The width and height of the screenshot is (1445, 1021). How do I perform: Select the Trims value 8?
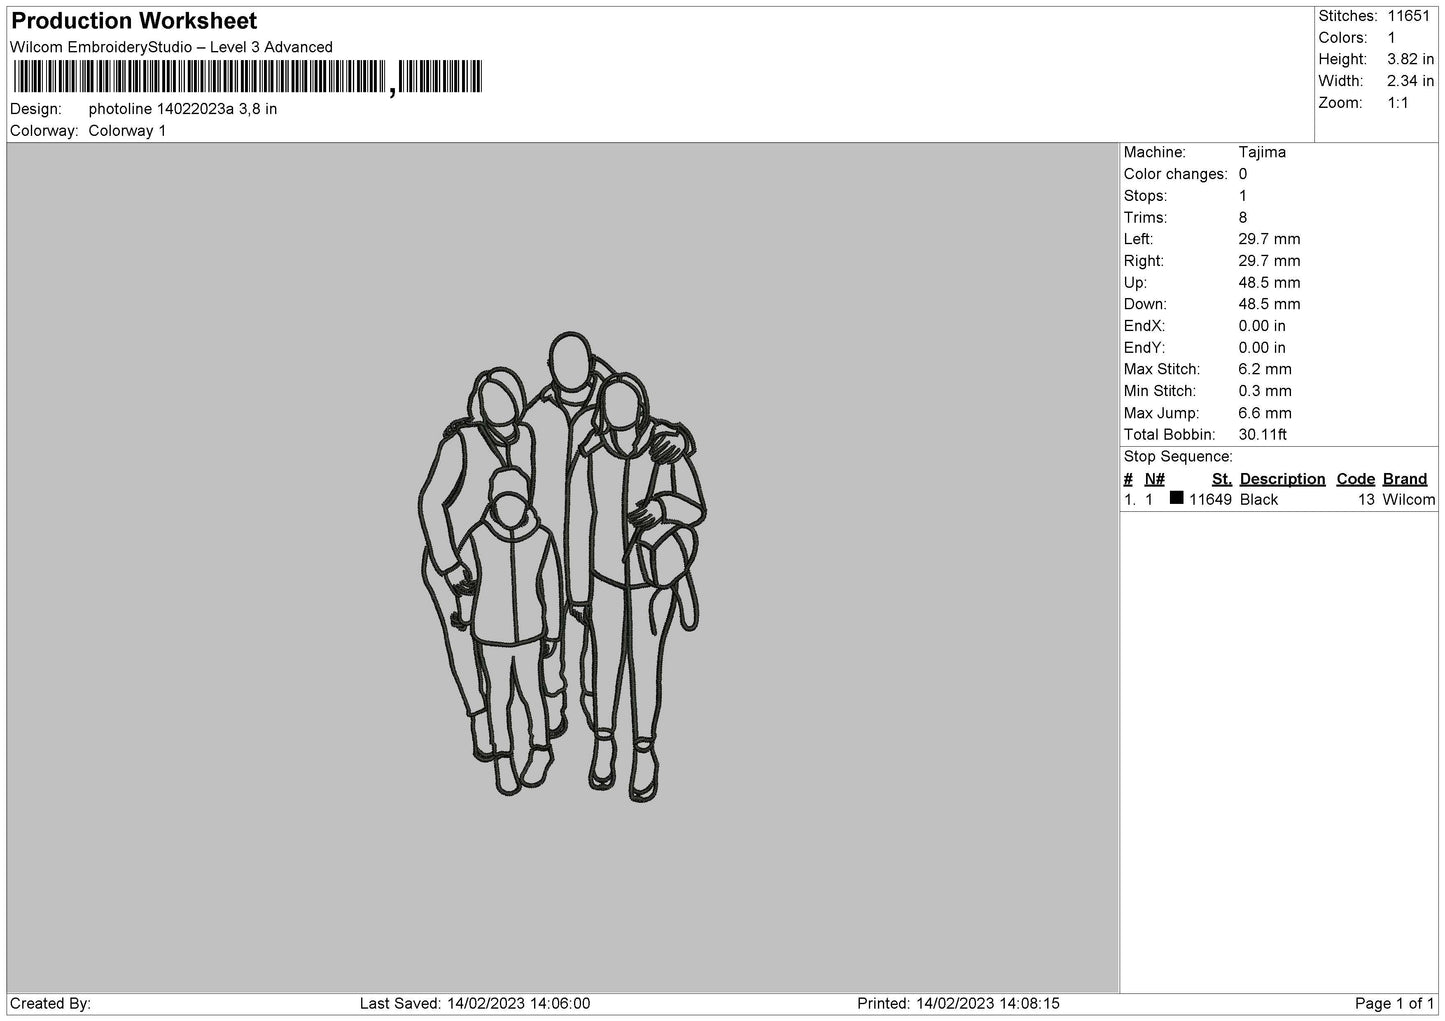click(x=1243, y=218)
